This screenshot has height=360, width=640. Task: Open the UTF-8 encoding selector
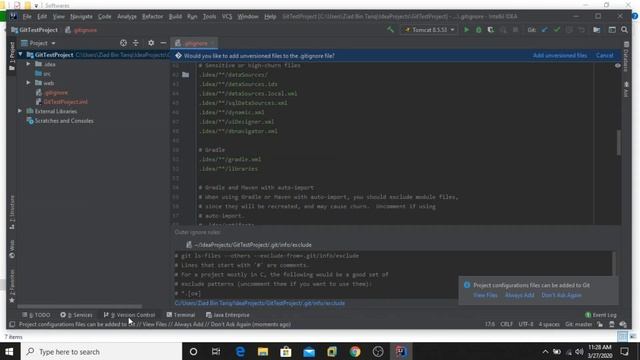(x=526, y=324)
